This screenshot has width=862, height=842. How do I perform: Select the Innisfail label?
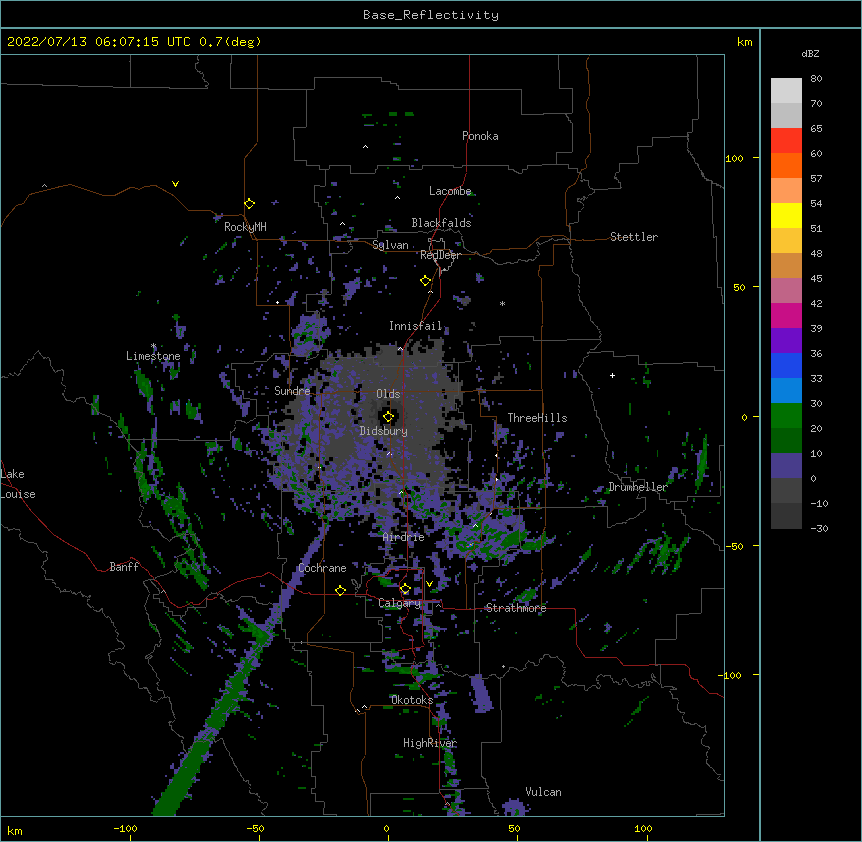[415, 326]
